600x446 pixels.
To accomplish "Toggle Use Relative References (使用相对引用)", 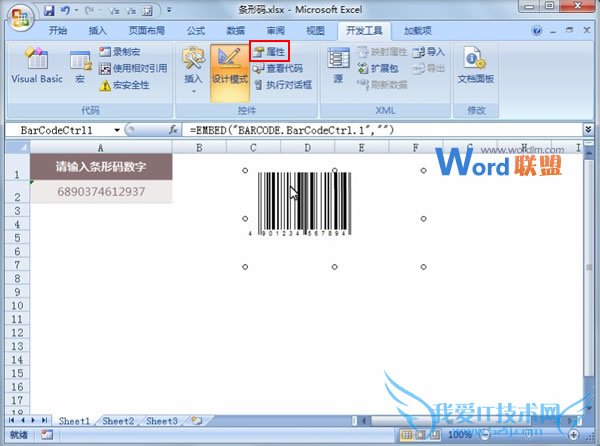I will click(133, 68).
